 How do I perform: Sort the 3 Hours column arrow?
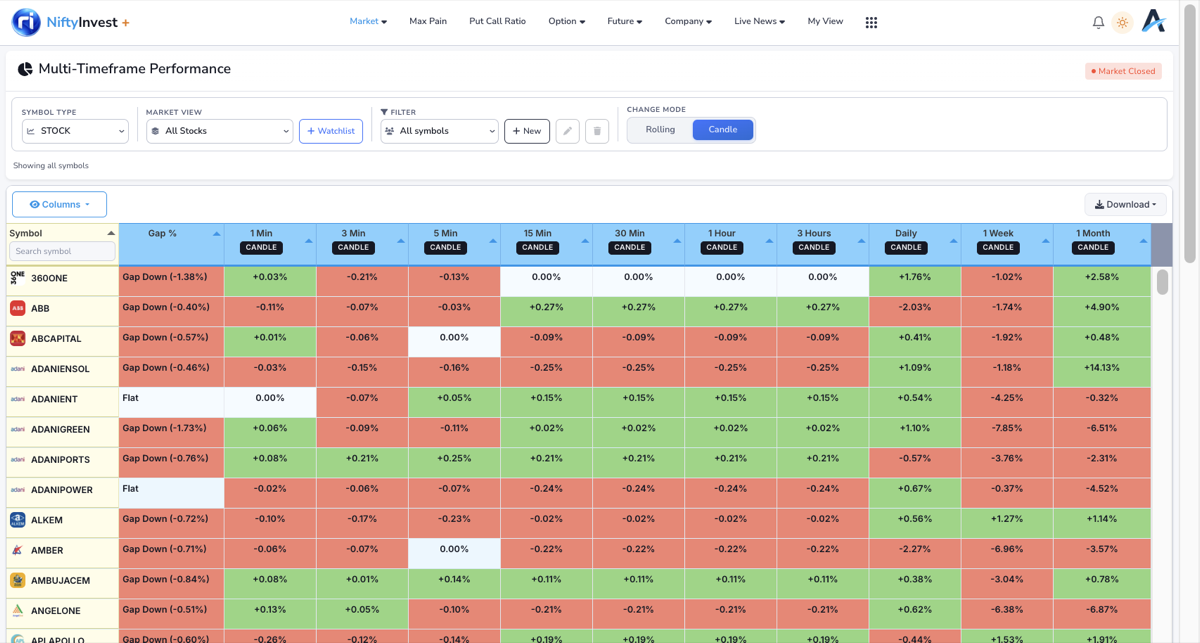tap(861, 241)
